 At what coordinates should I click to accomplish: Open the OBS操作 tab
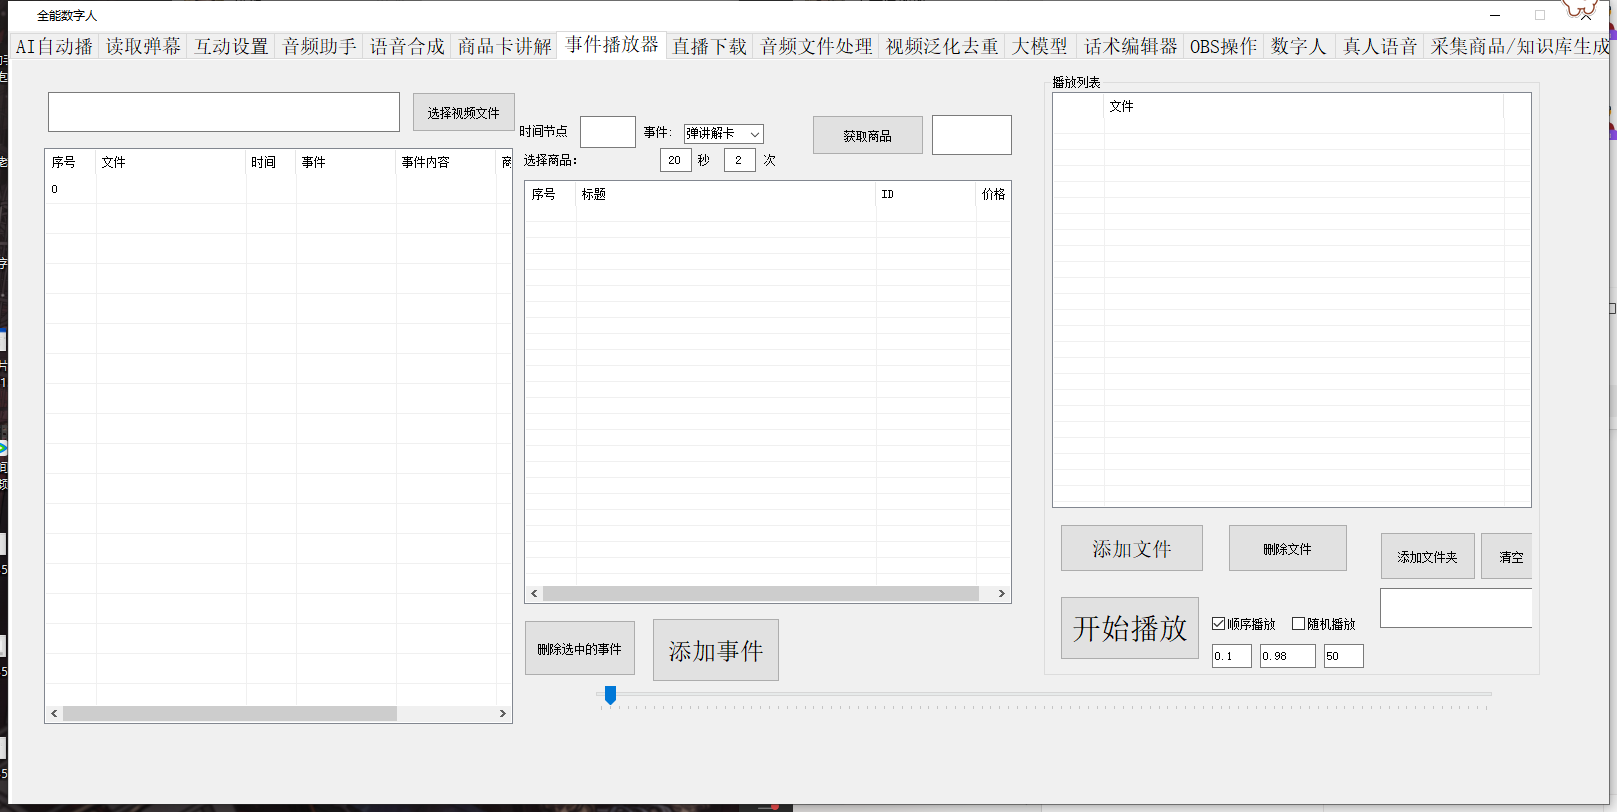click(1223, 46)
